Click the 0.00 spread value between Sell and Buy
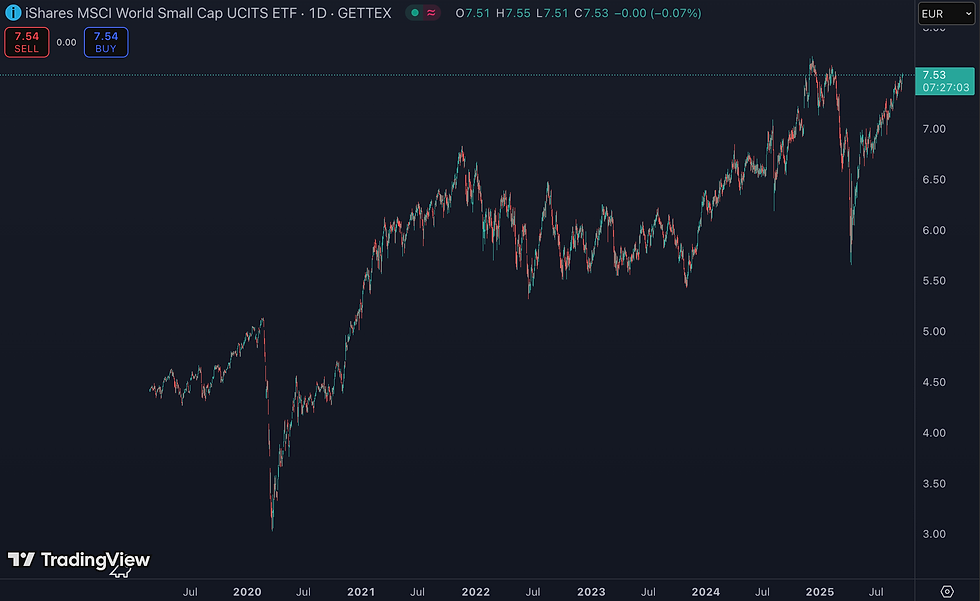980x601 pixels. 66,42
